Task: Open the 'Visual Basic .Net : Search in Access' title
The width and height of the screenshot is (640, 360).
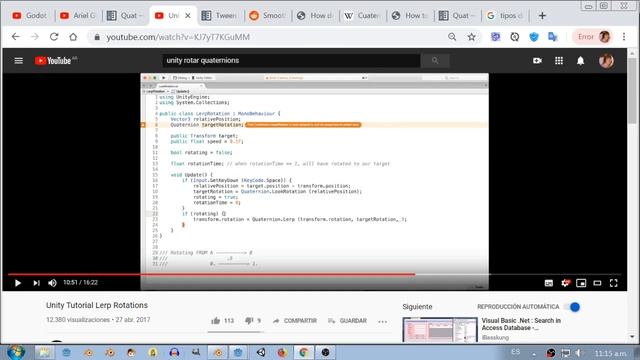Action: [x=521, y=324]
